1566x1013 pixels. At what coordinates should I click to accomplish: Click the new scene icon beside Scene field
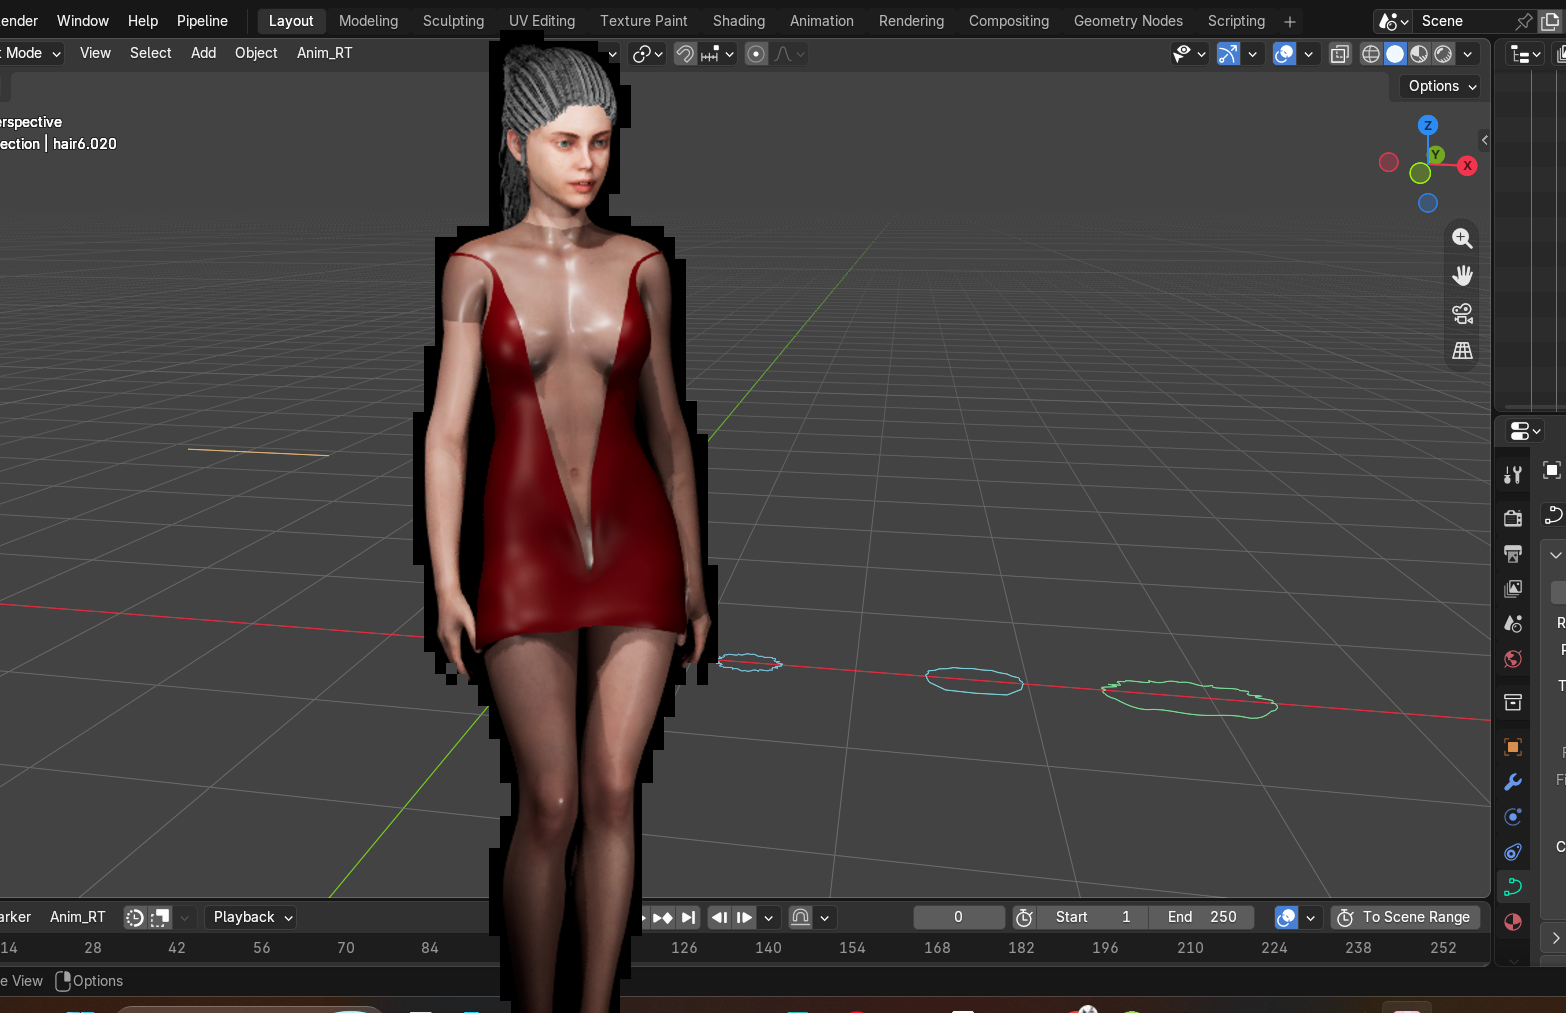coord(1550,21)
